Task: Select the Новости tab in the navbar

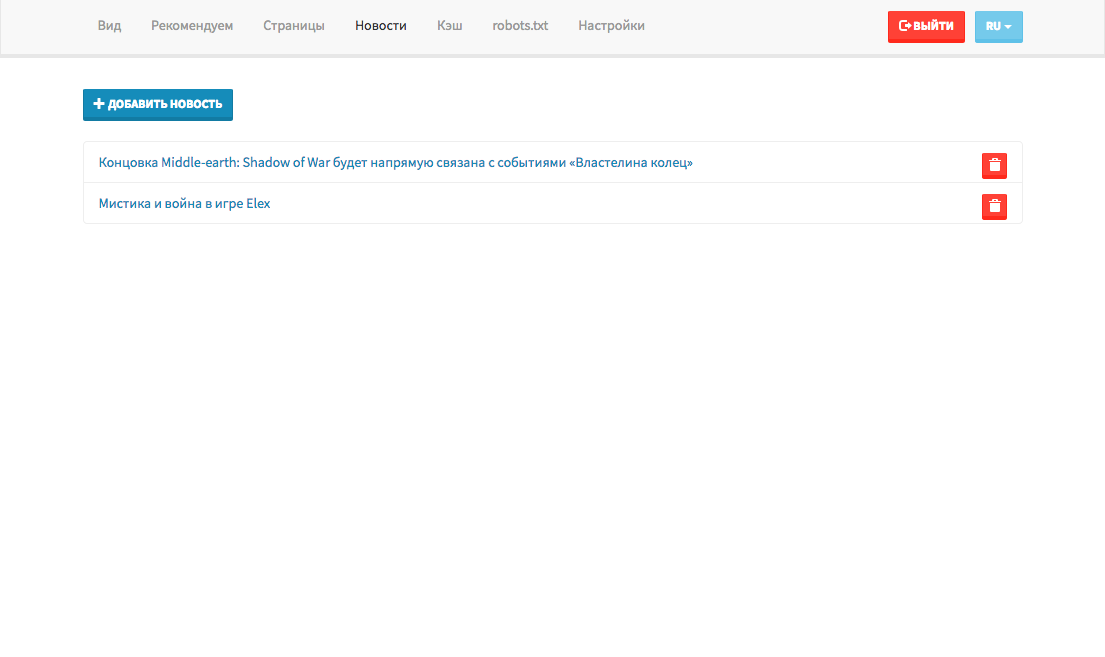Action: pyautogui.click(x=381, y=26)
